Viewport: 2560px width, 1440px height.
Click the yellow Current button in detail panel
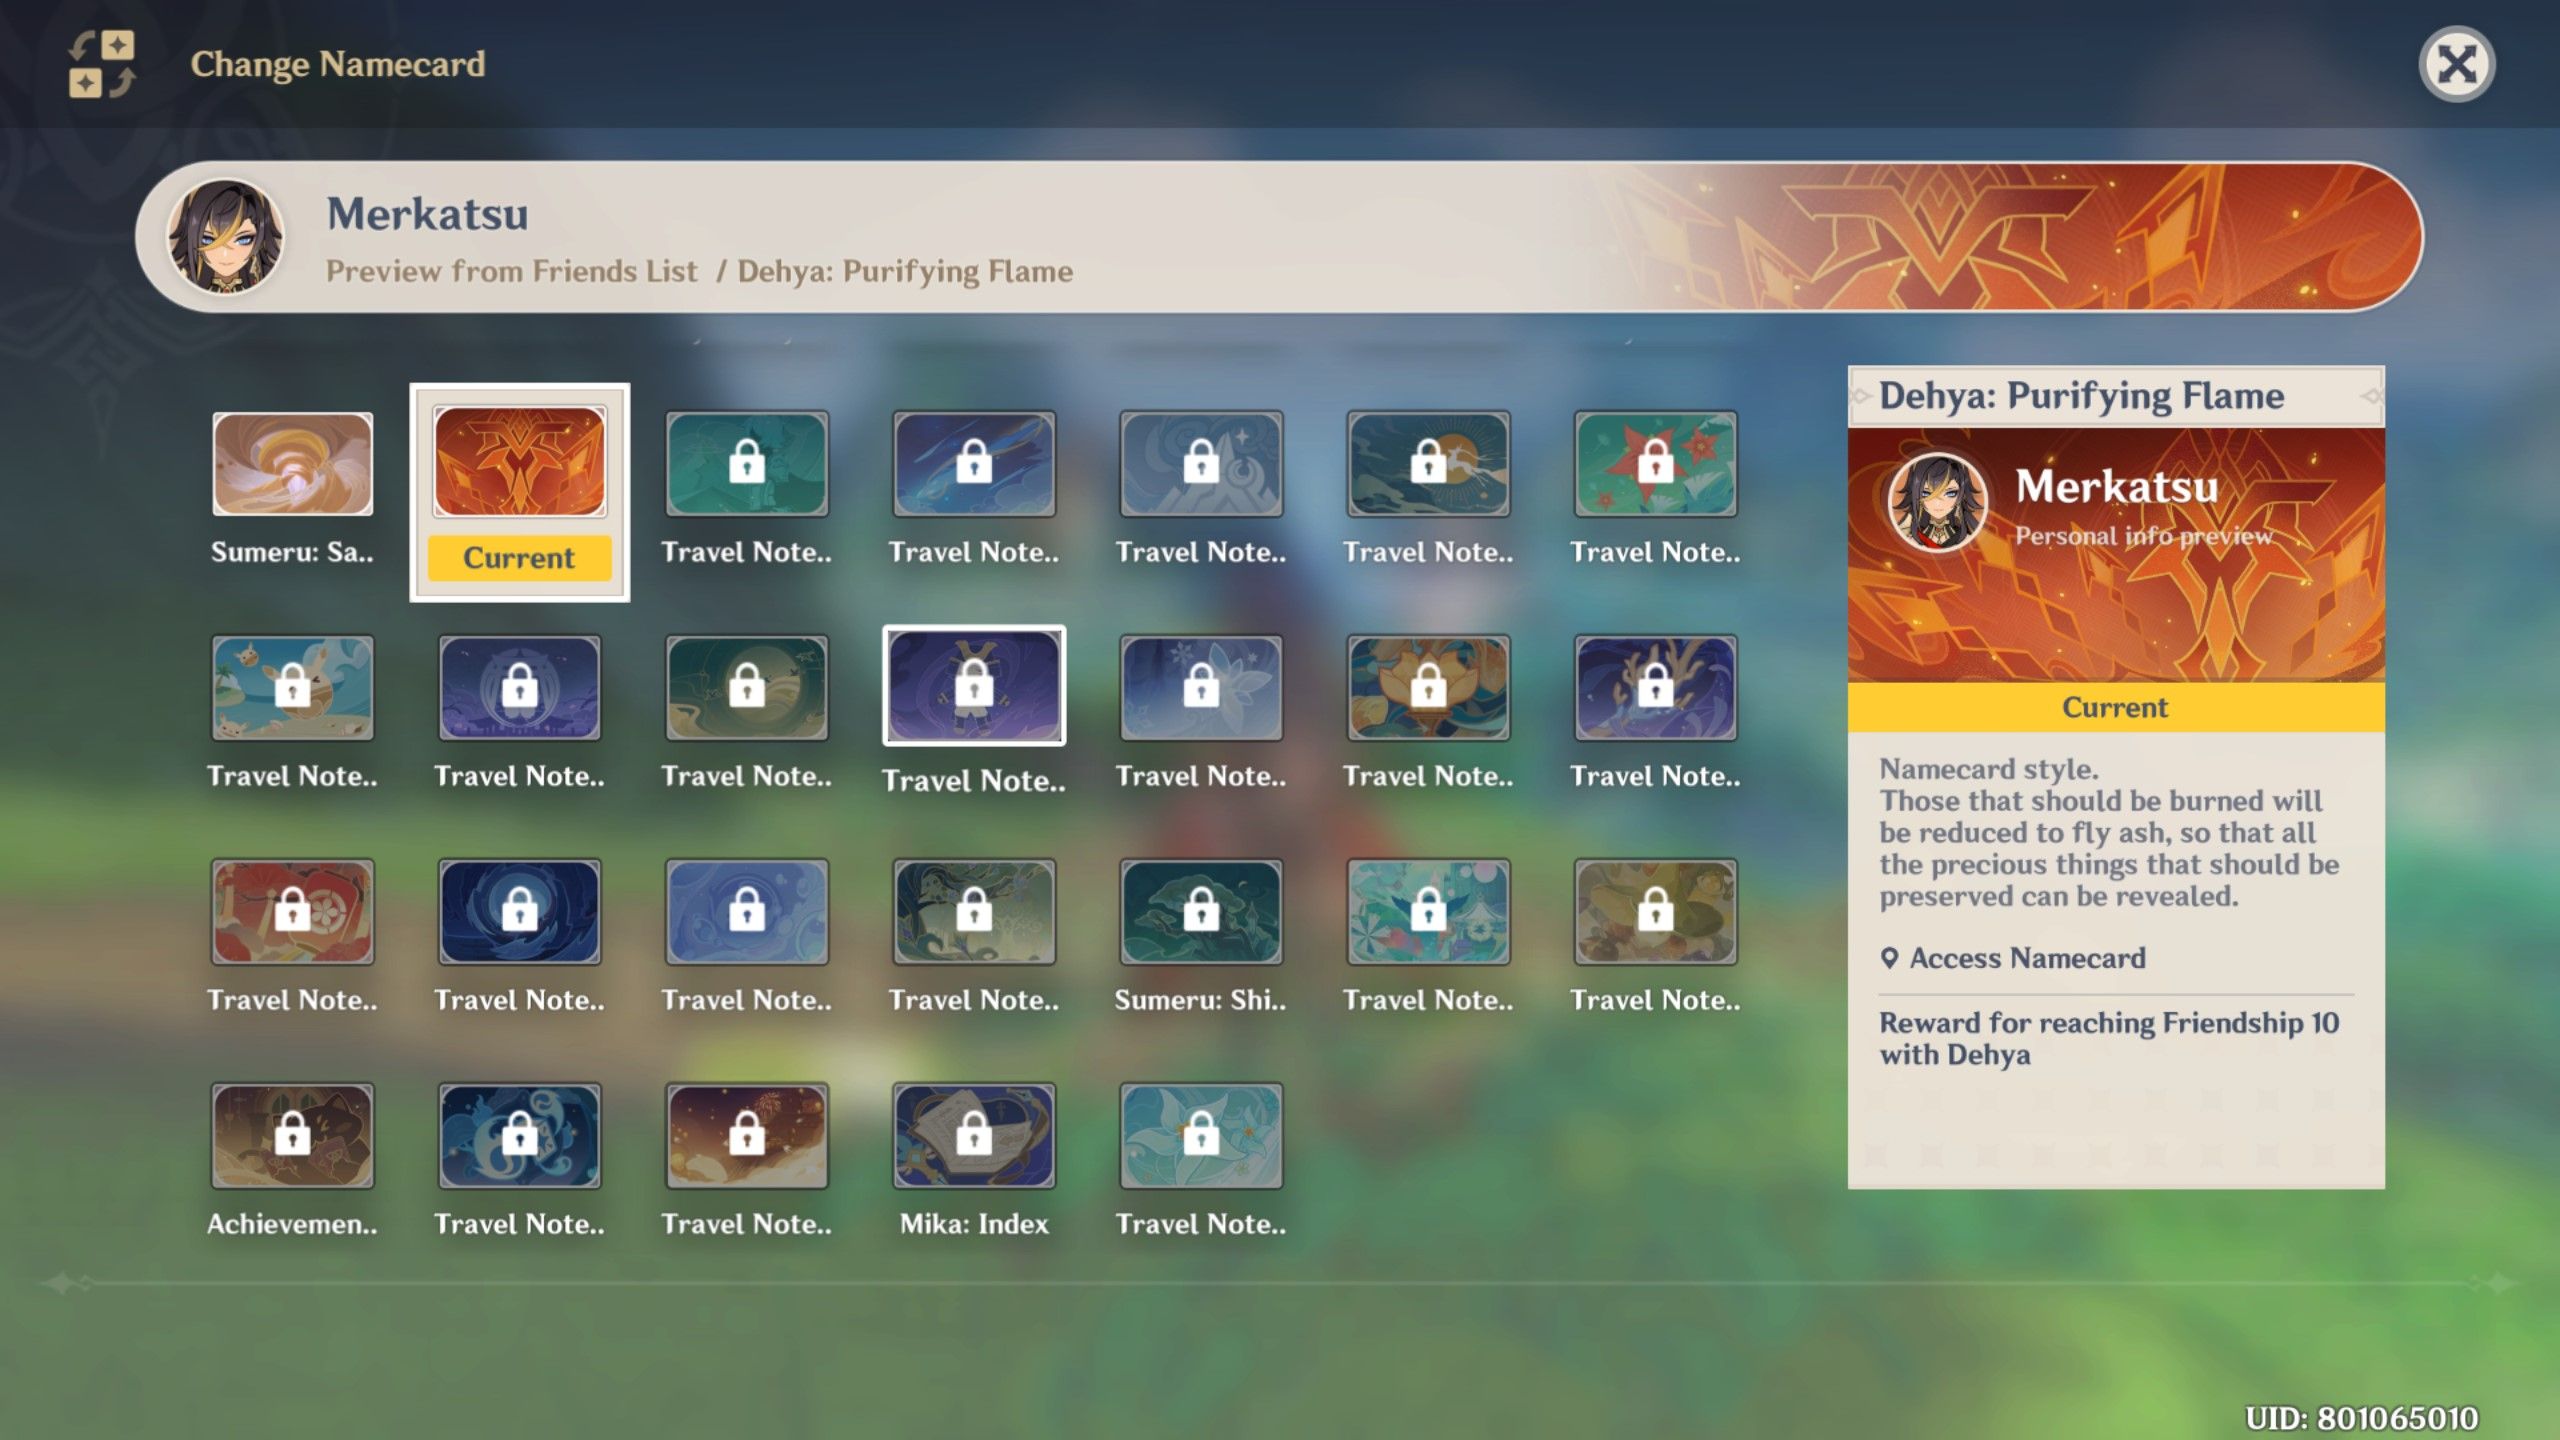(2115, 707)
